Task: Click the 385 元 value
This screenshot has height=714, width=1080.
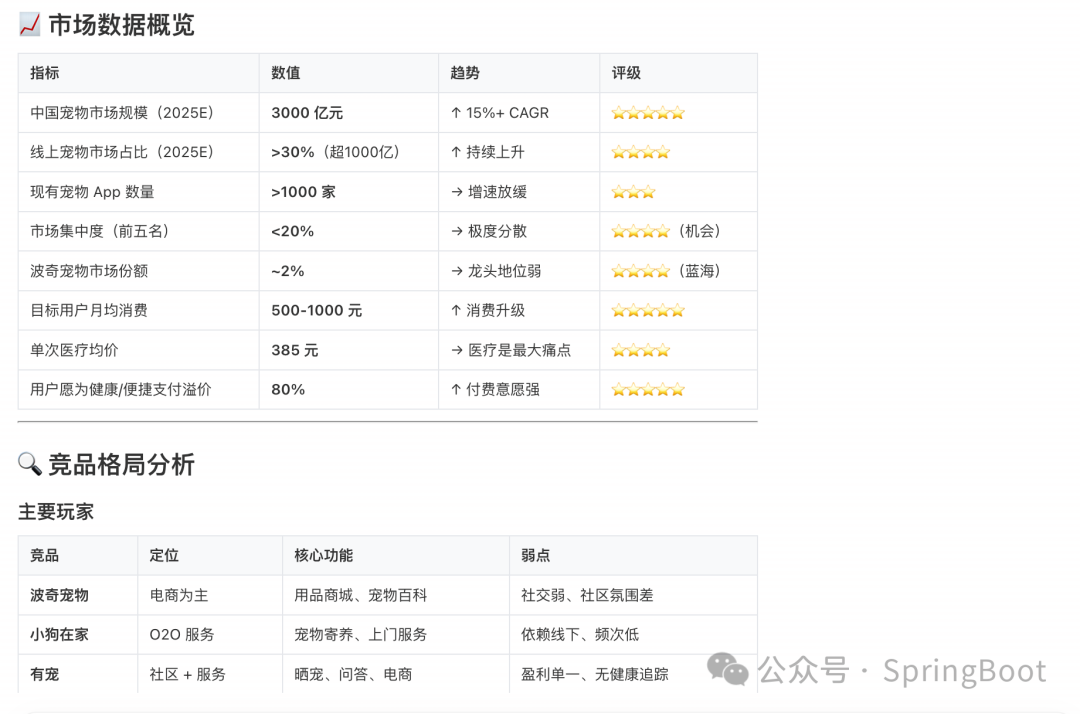Action: click(295, 350)
